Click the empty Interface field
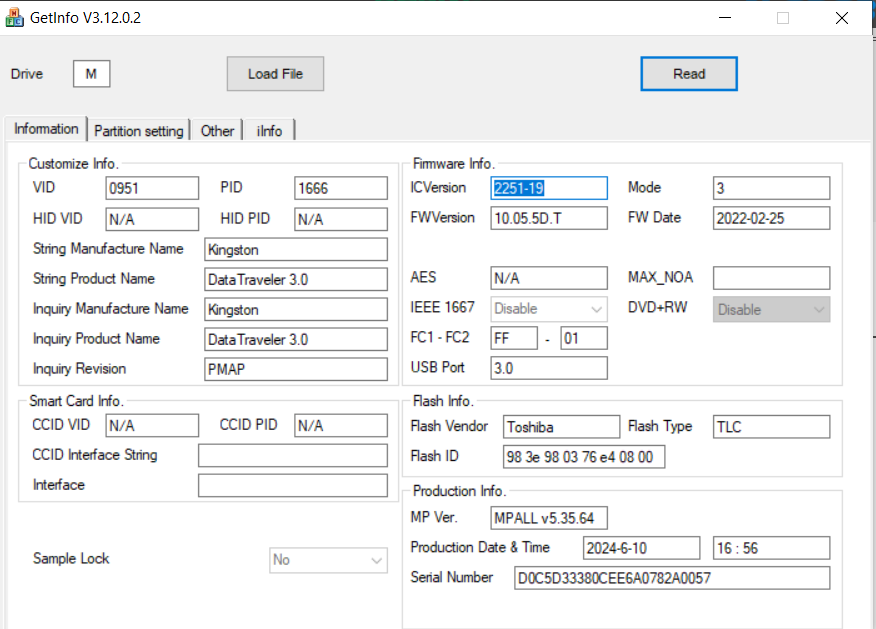Screen dimensions: 876x629 [x=293, y=485]
